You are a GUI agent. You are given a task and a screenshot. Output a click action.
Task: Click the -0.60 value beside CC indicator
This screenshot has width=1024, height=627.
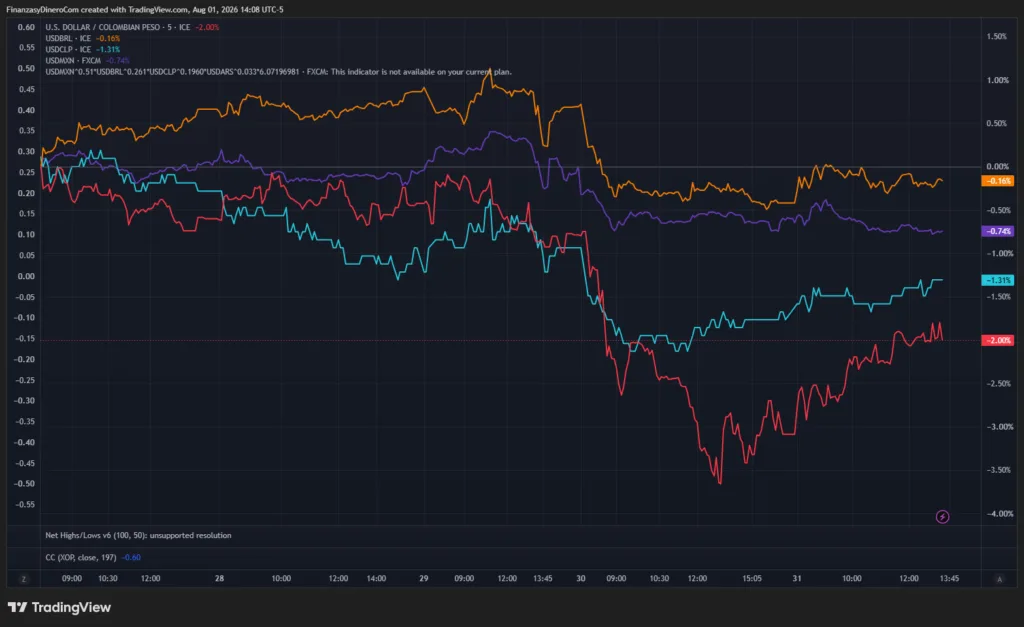coord(131,558)
